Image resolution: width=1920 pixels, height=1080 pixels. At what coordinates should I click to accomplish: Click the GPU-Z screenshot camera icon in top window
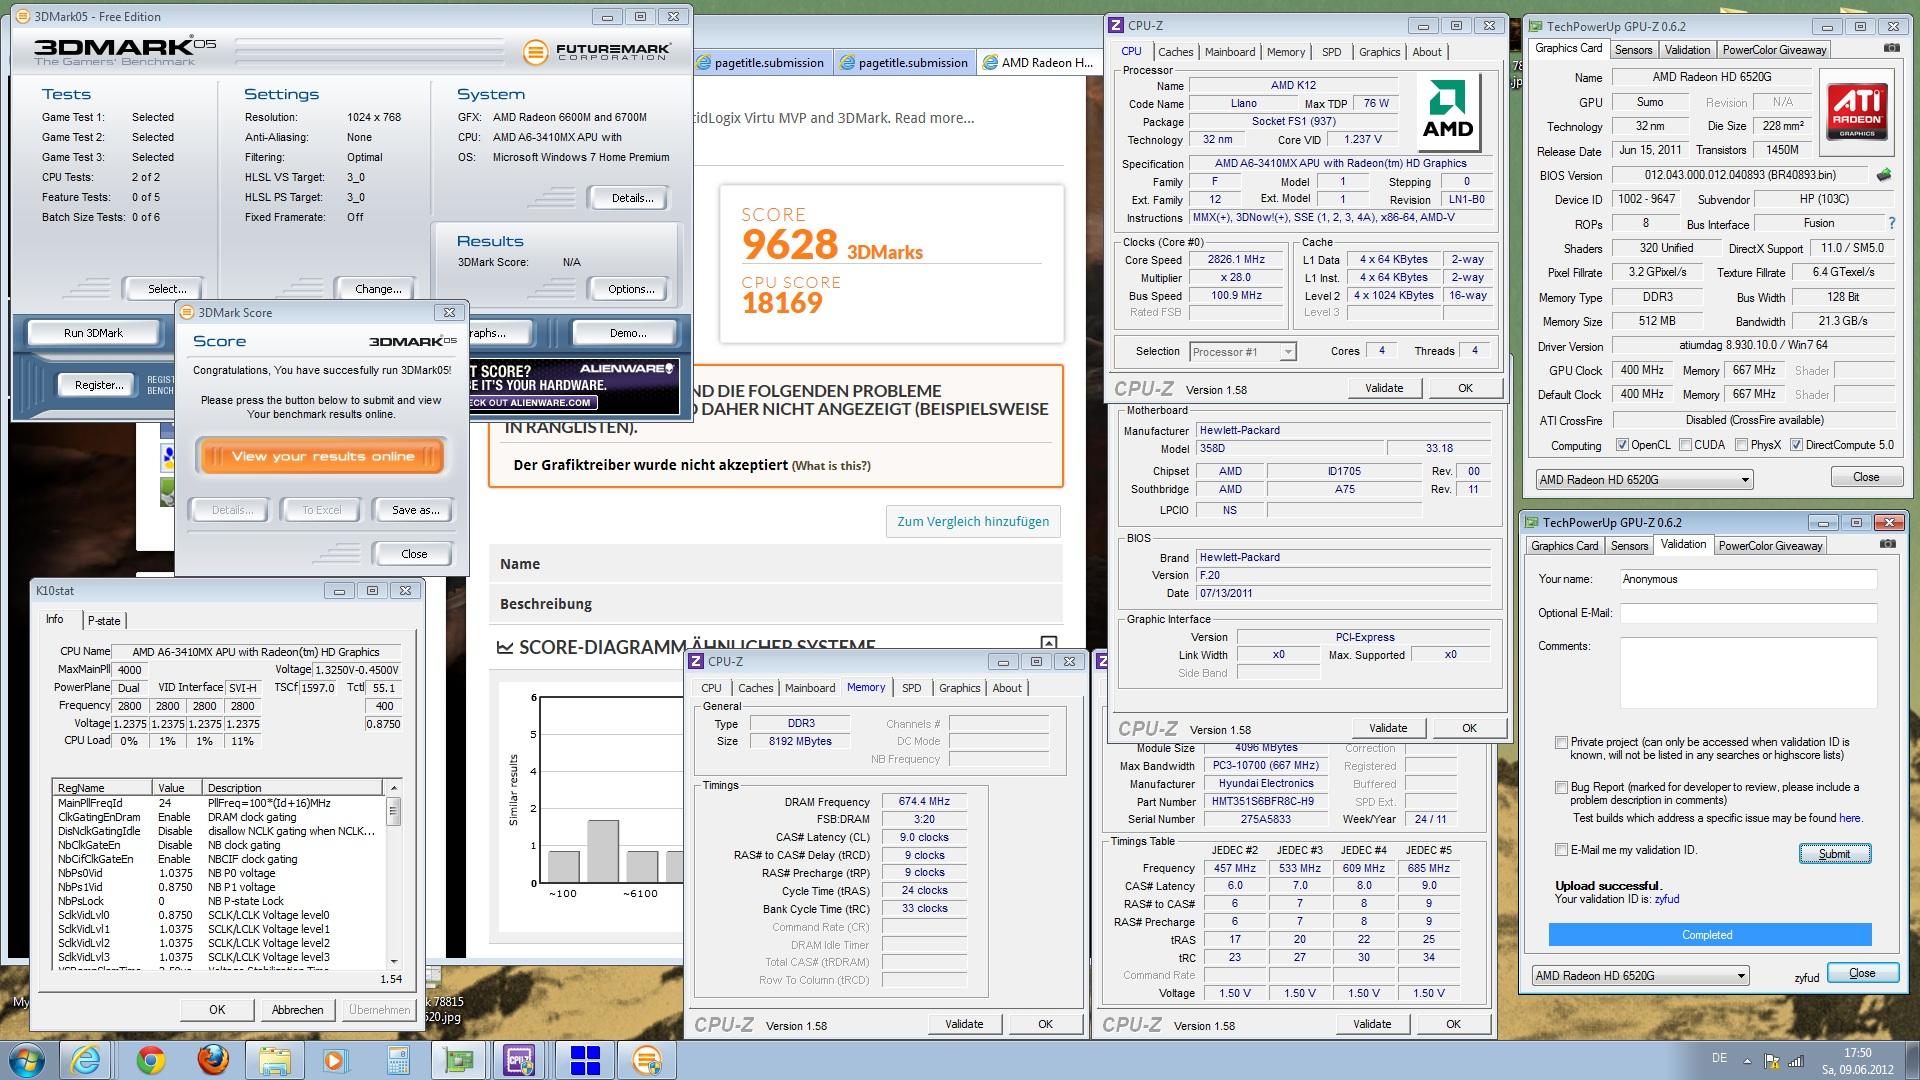[x=1892, y=48]
